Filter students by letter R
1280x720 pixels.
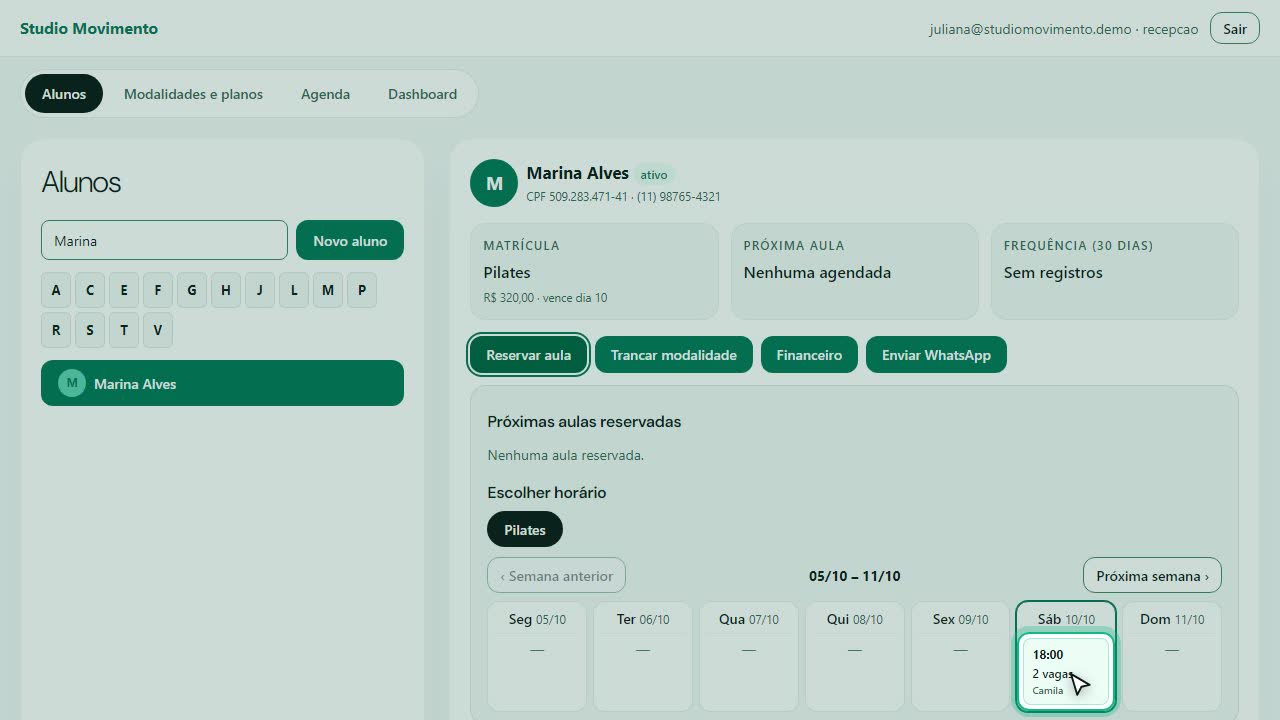(56, 330)
